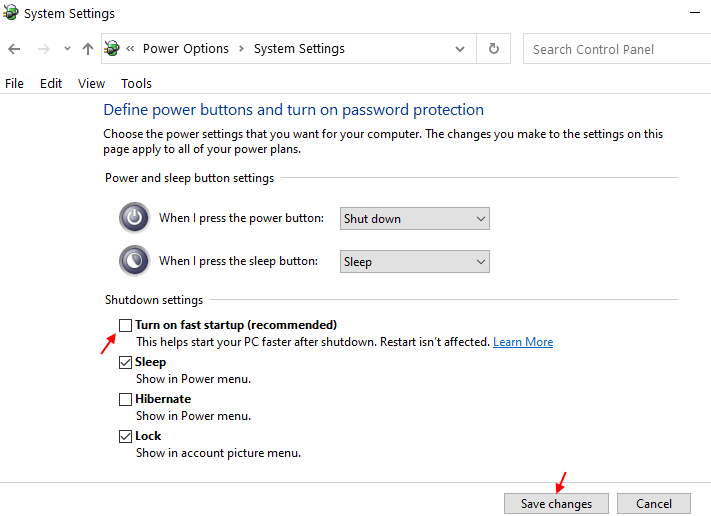The width and height of the screenshot is (711, 516).
Task: Click the Save changes button
Action: (556, 504)
